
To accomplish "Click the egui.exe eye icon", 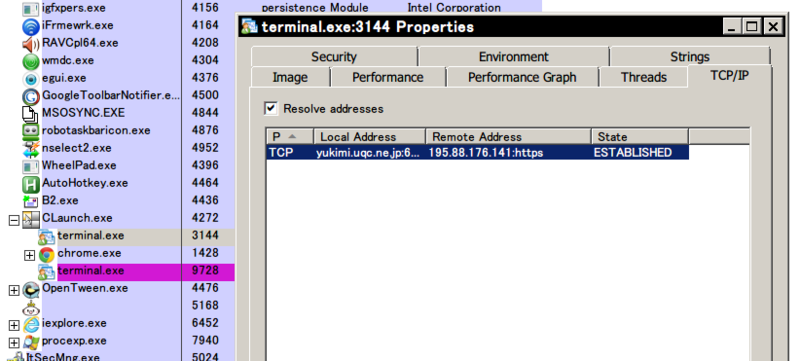I will click(31, 79).
